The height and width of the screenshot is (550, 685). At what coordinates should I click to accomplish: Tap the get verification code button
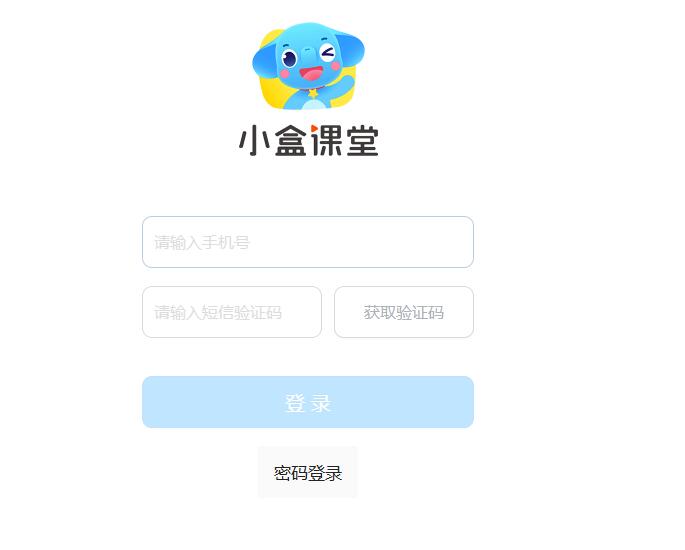tap(404, 312)
